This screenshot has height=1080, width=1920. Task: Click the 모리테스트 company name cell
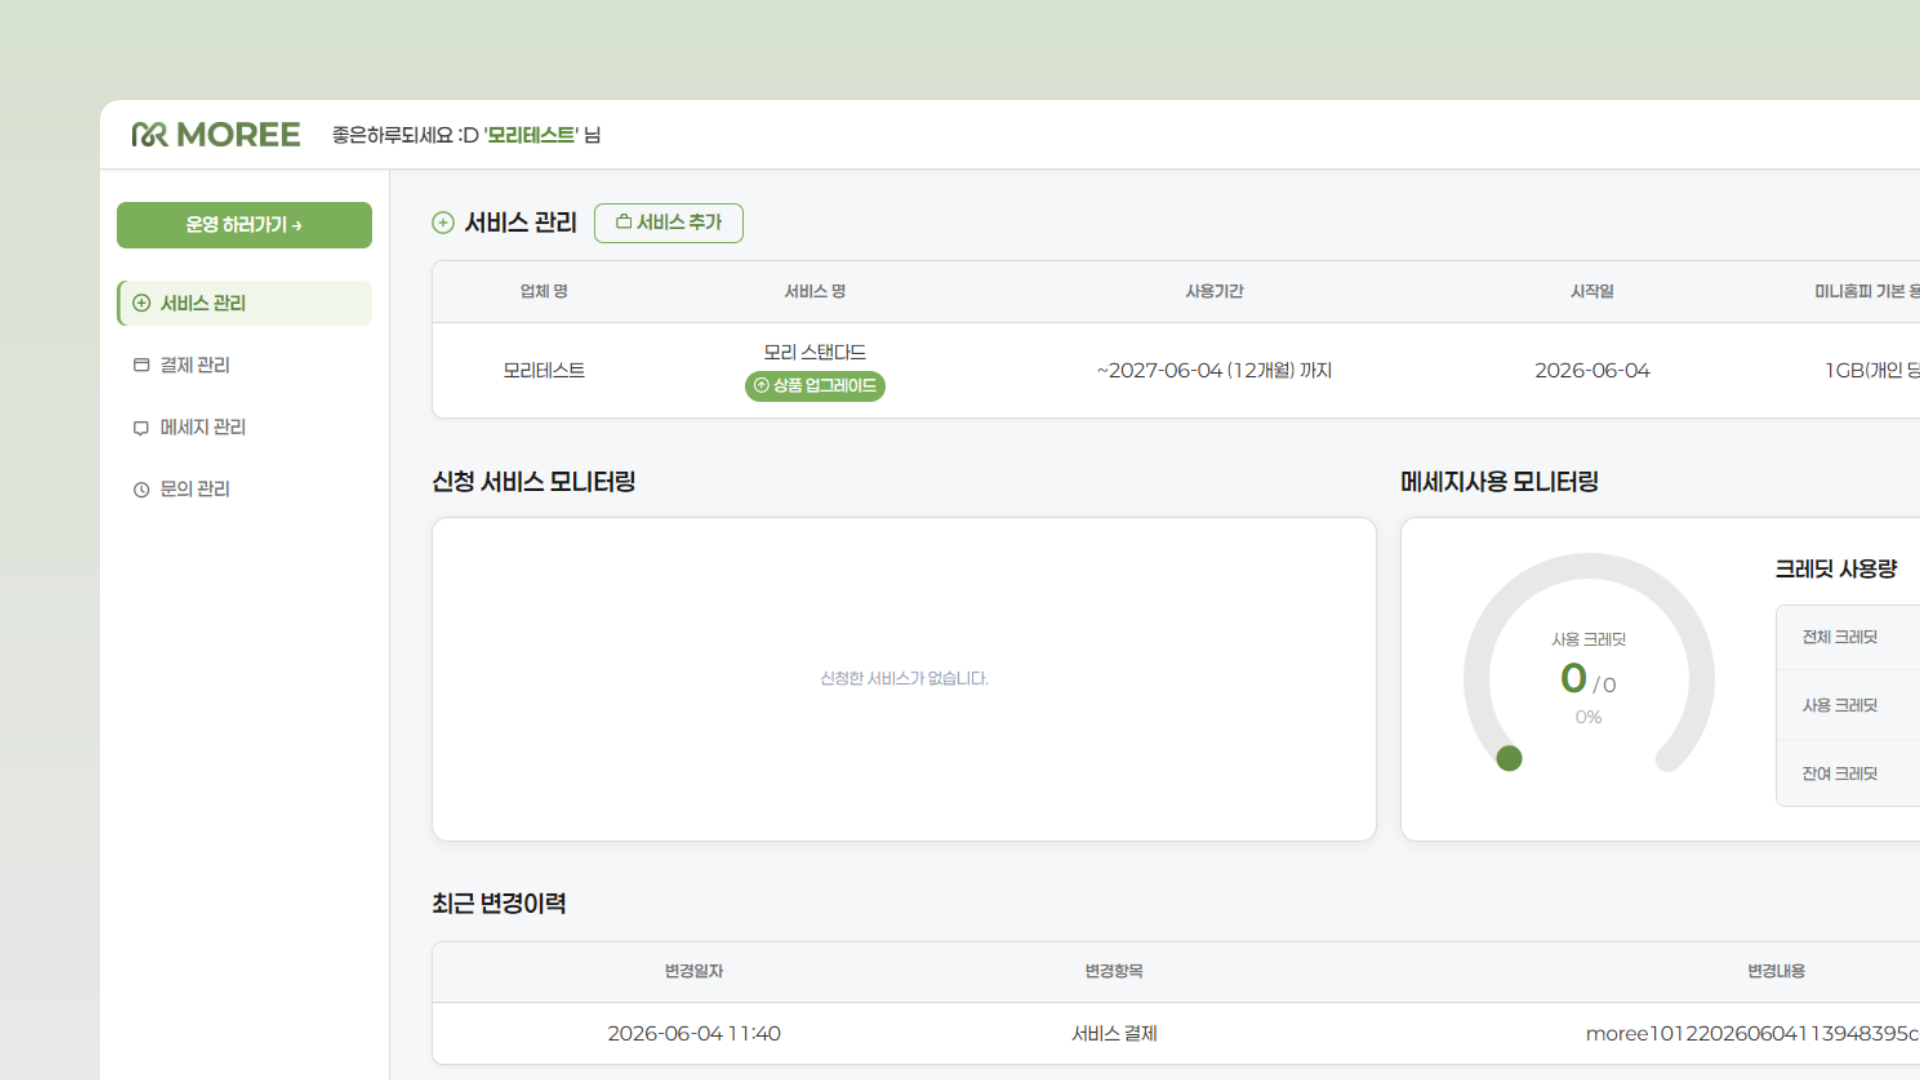[x=544, y=370]
